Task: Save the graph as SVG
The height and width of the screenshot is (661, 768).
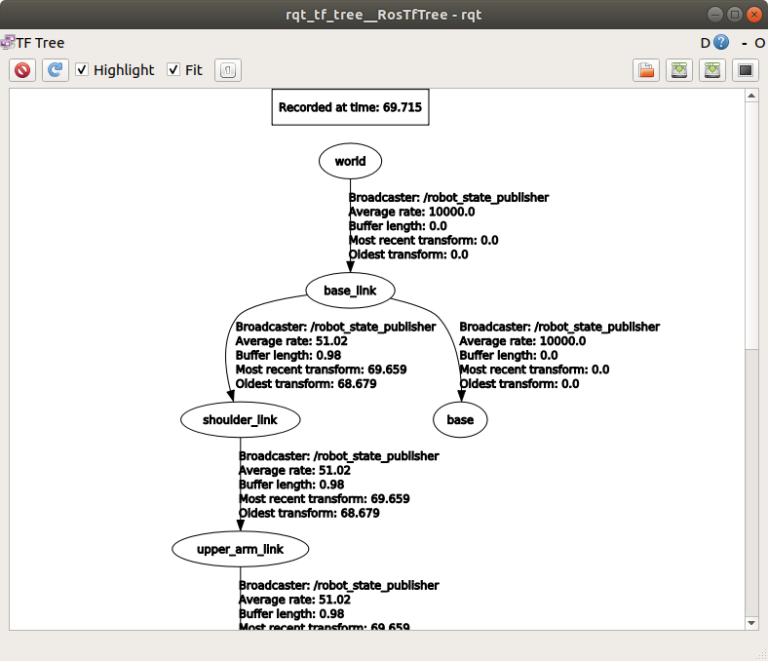Action: [712, 70]
